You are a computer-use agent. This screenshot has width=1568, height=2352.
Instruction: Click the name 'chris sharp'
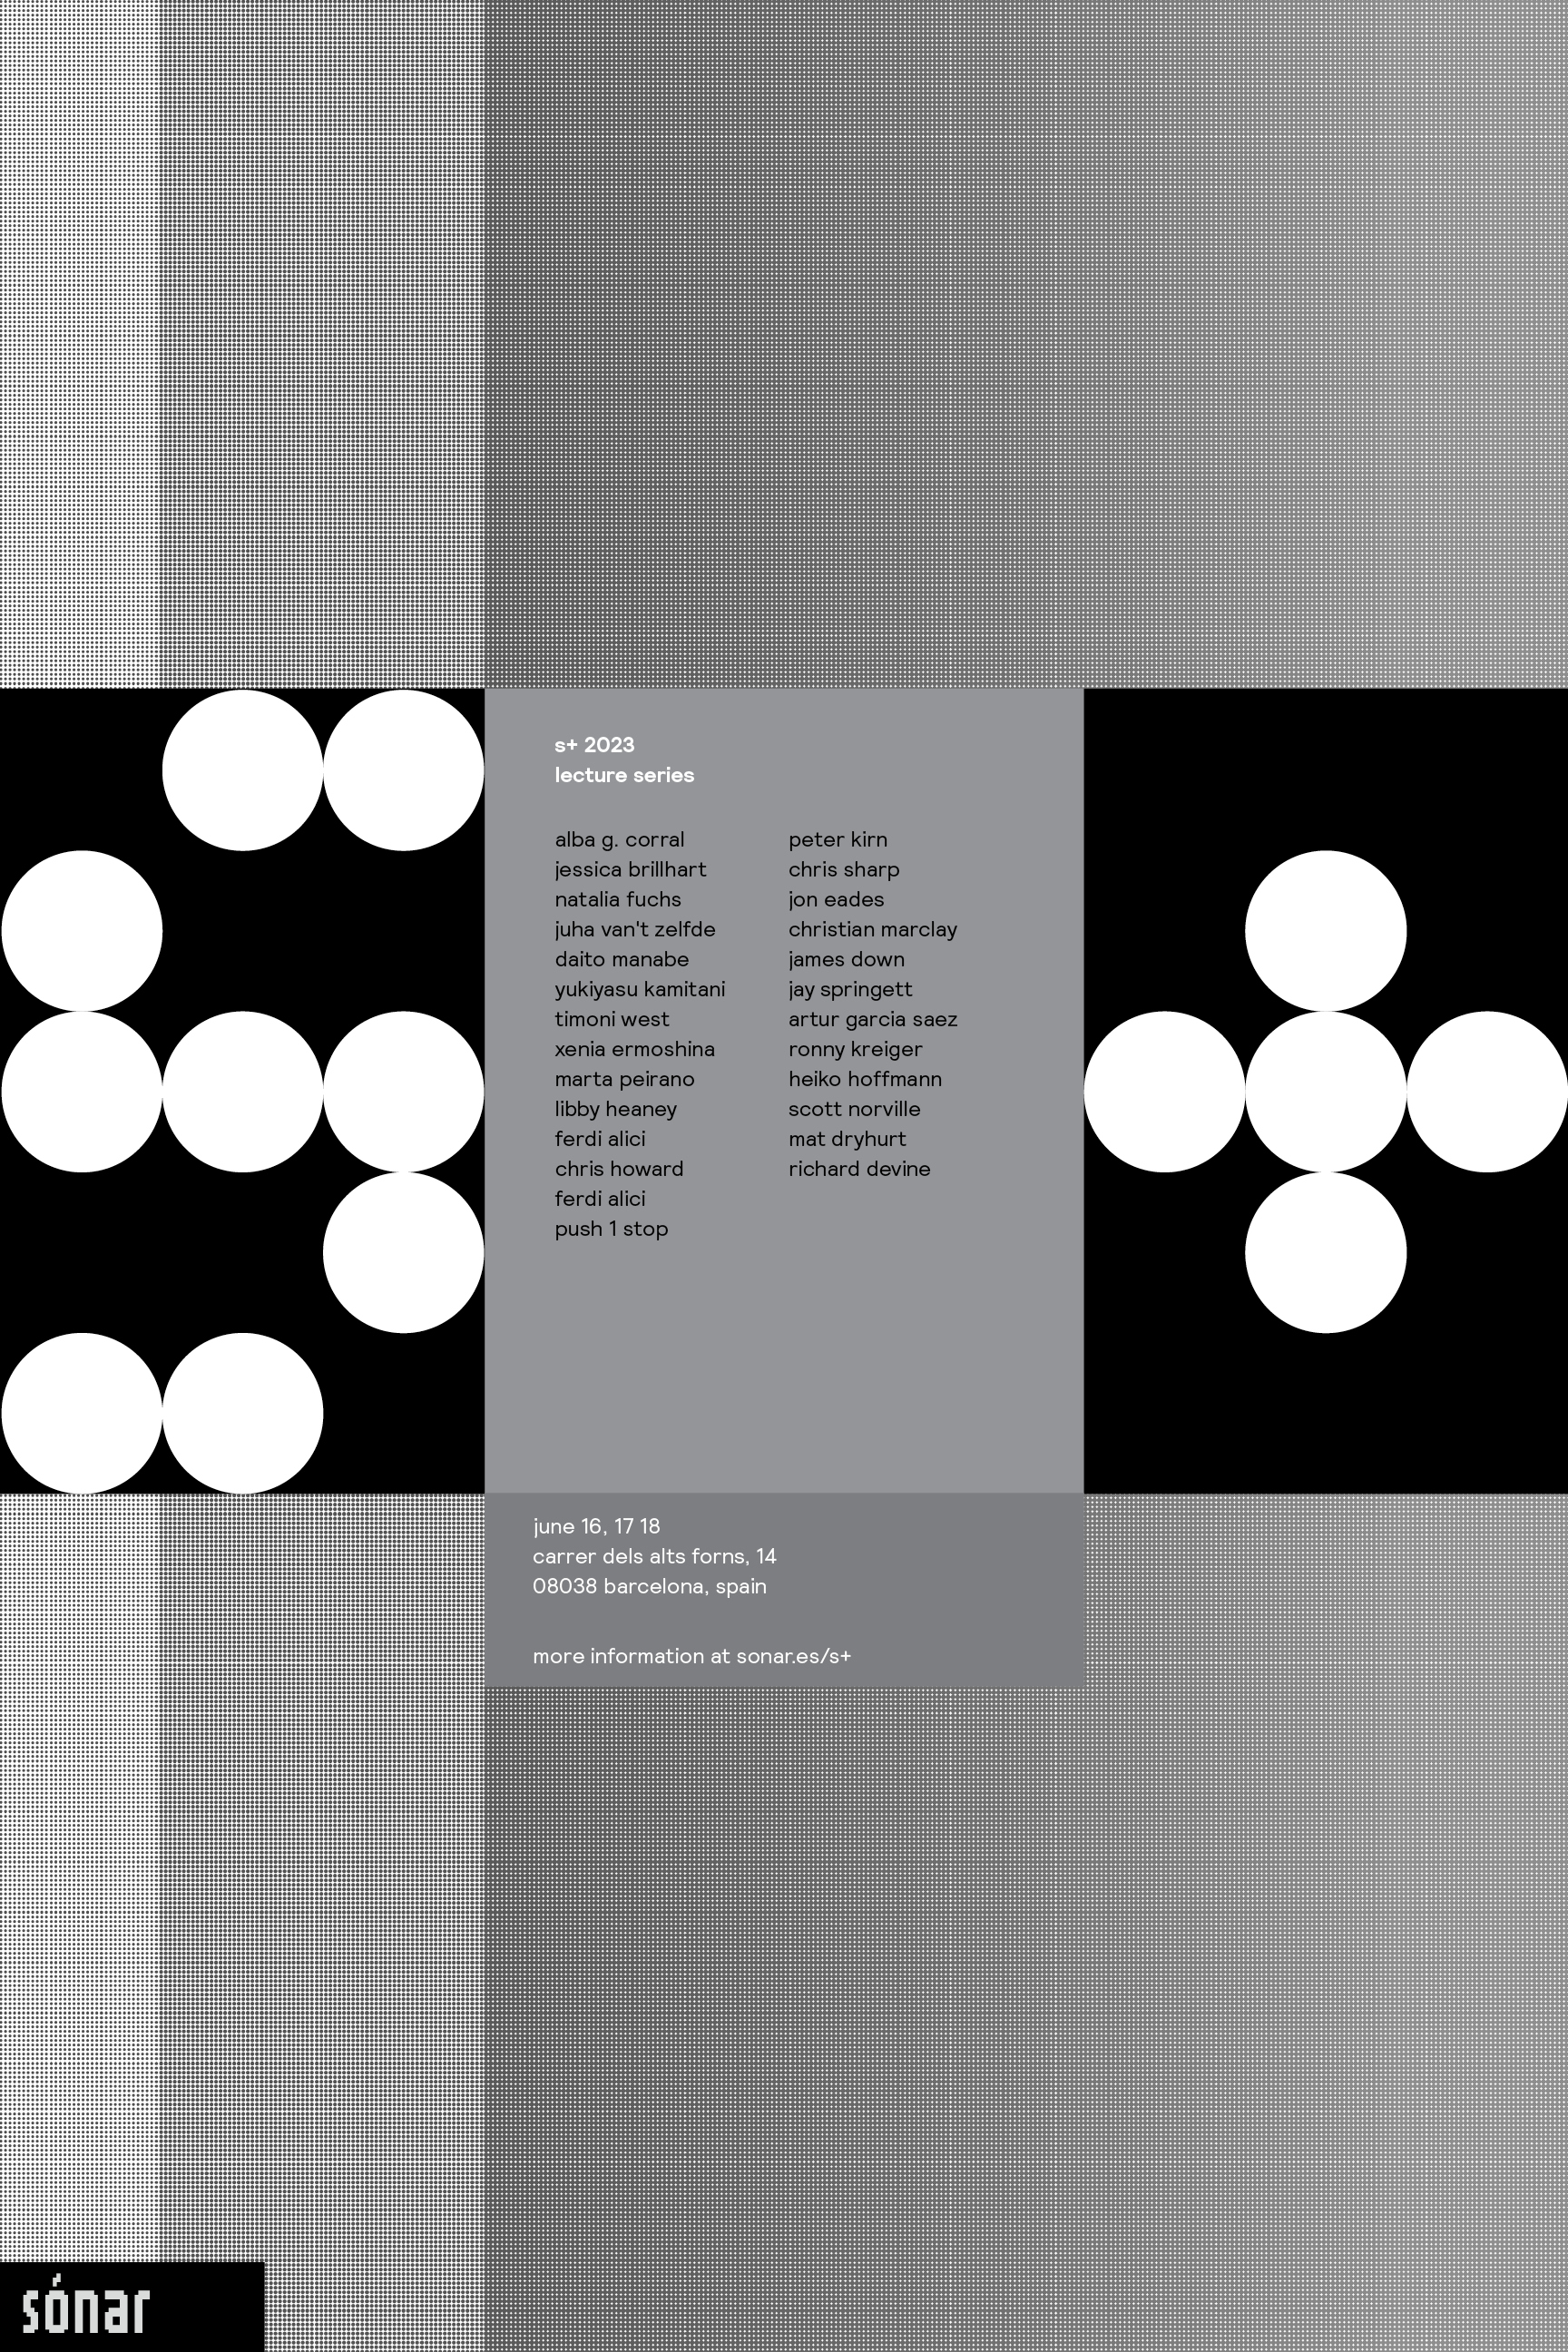point(844,870)
